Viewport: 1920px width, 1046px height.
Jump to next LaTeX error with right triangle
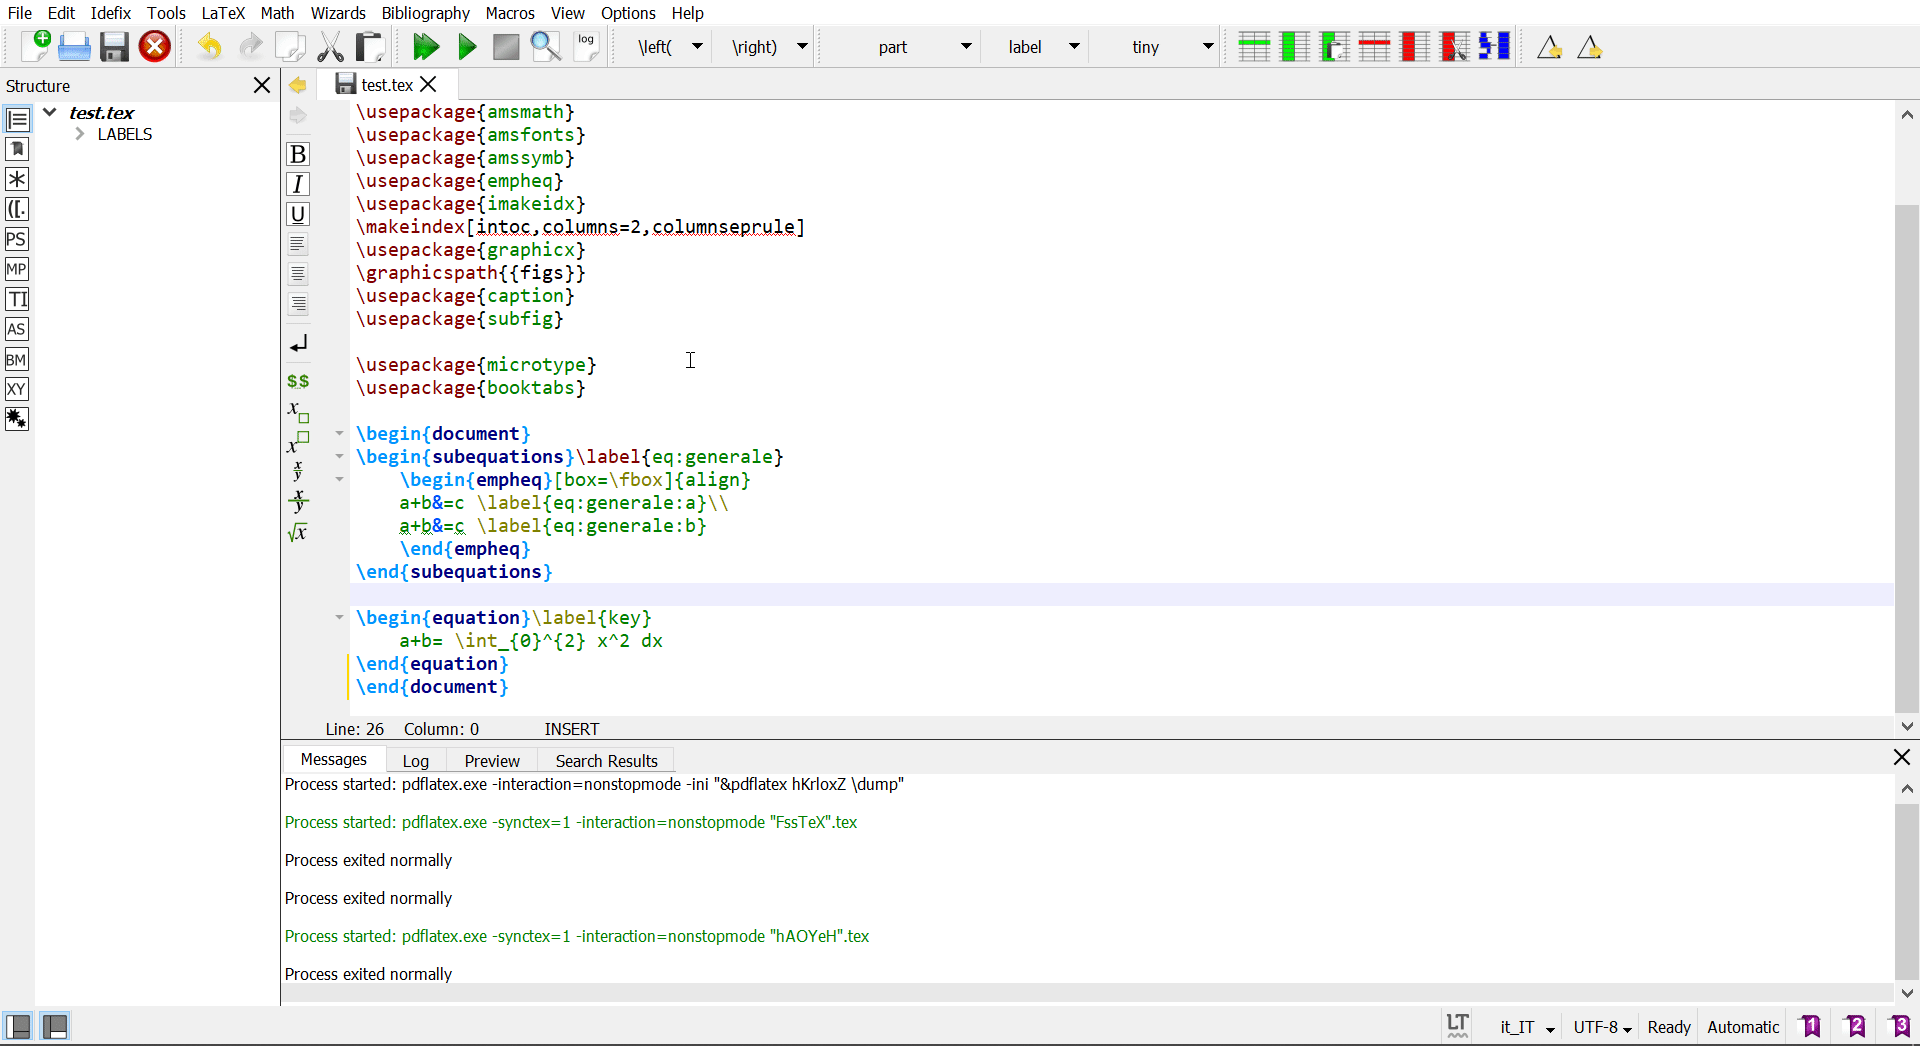[1589, 47]
